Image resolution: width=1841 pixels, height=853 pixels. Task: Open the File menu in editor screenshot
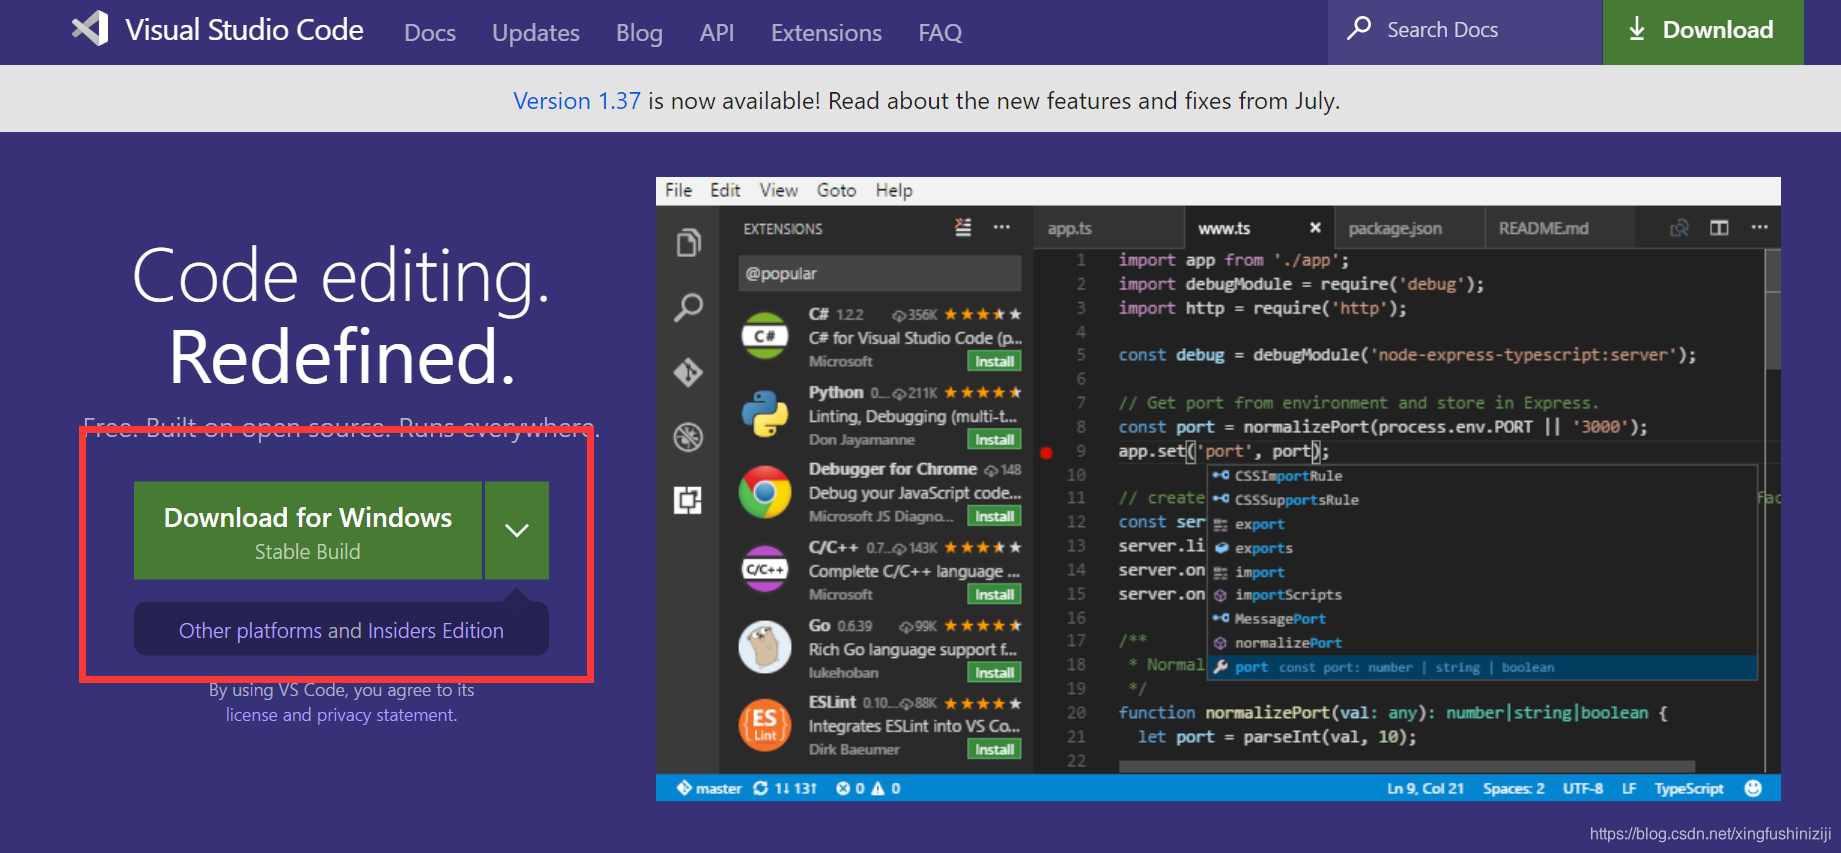click(678, 190)
